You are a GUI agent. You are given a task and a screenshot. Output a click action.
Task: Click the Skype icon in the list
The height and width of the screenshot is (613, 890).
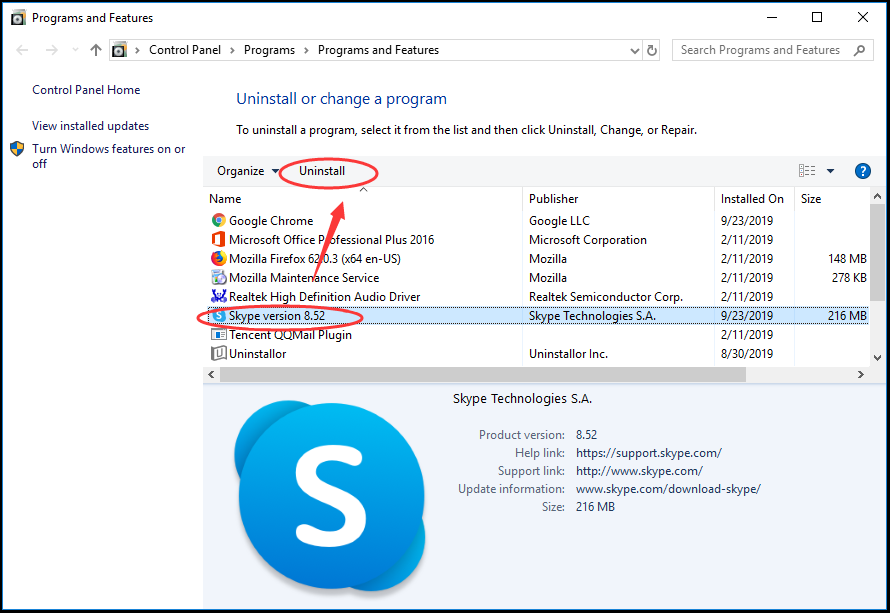219,316
